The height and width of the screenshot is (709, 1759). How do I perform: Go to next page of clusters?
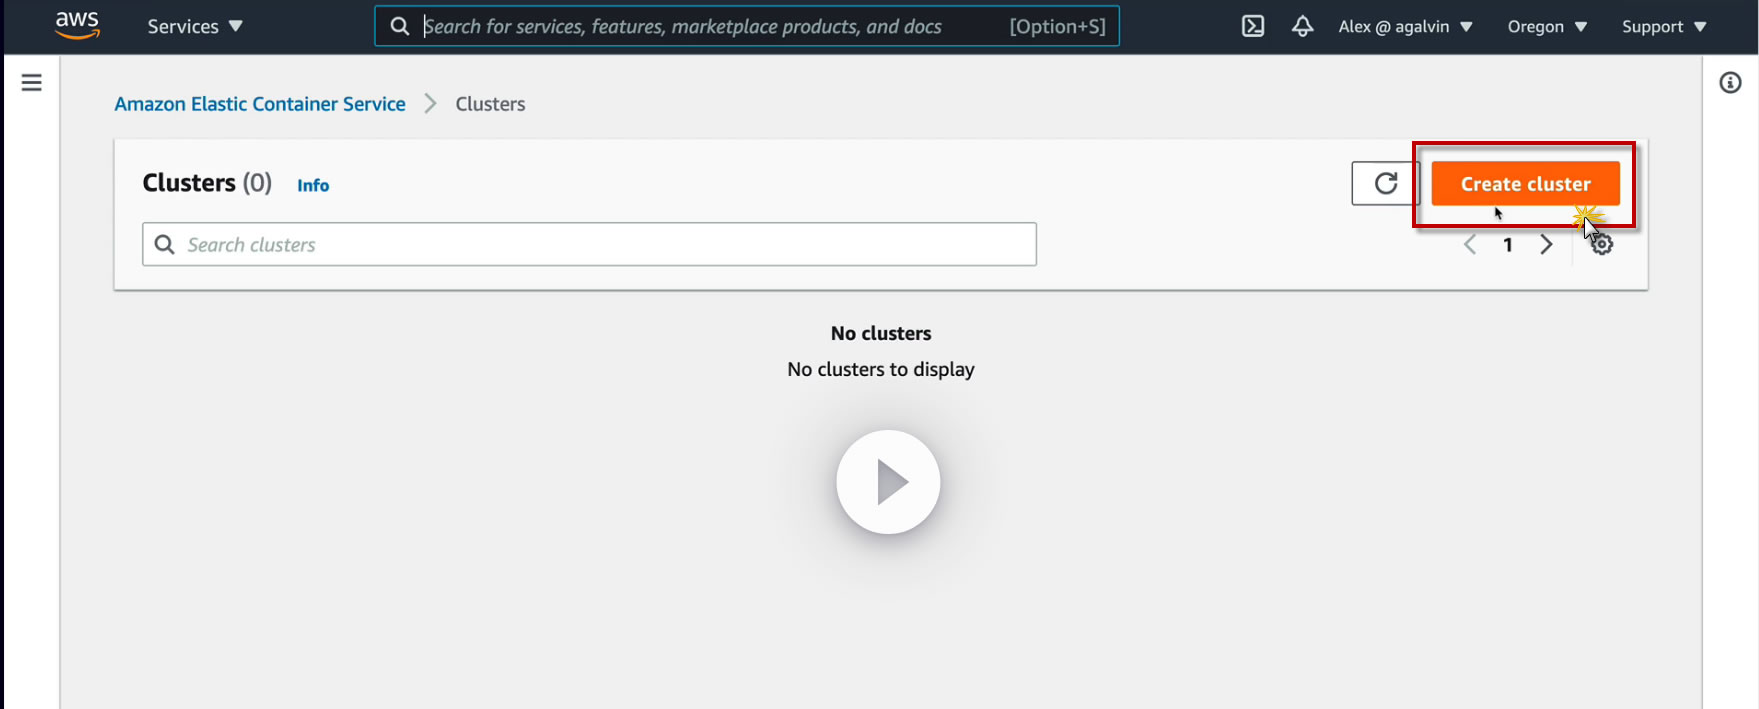tap(1546, 245)
